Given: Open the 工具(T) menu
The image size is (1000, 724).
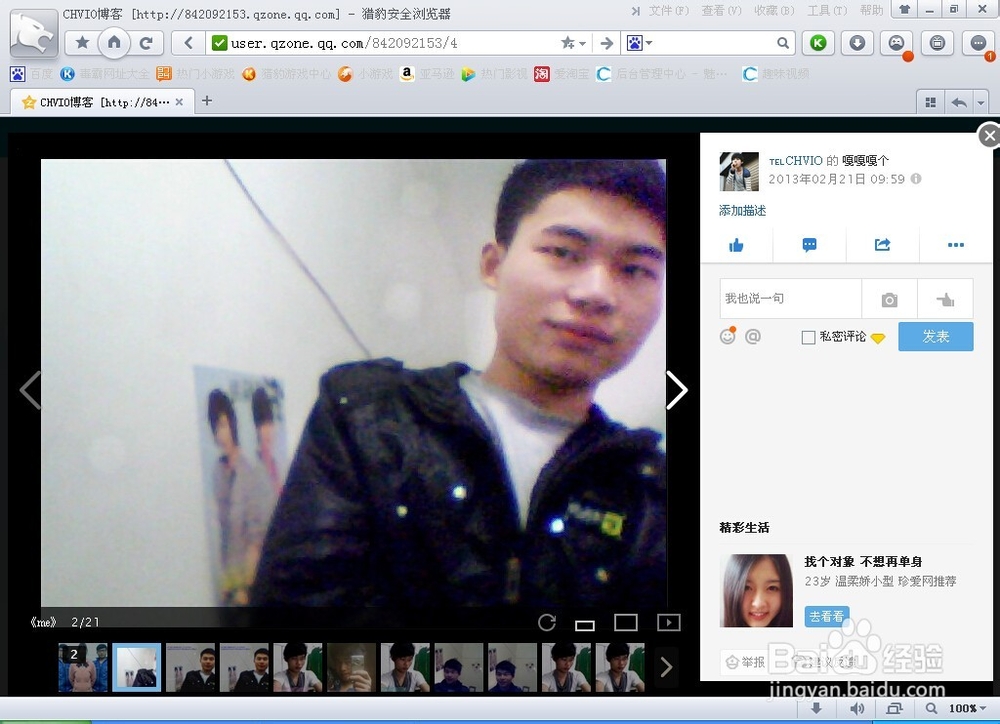Looking at the screenshot, I should click(x=827, y=11).
